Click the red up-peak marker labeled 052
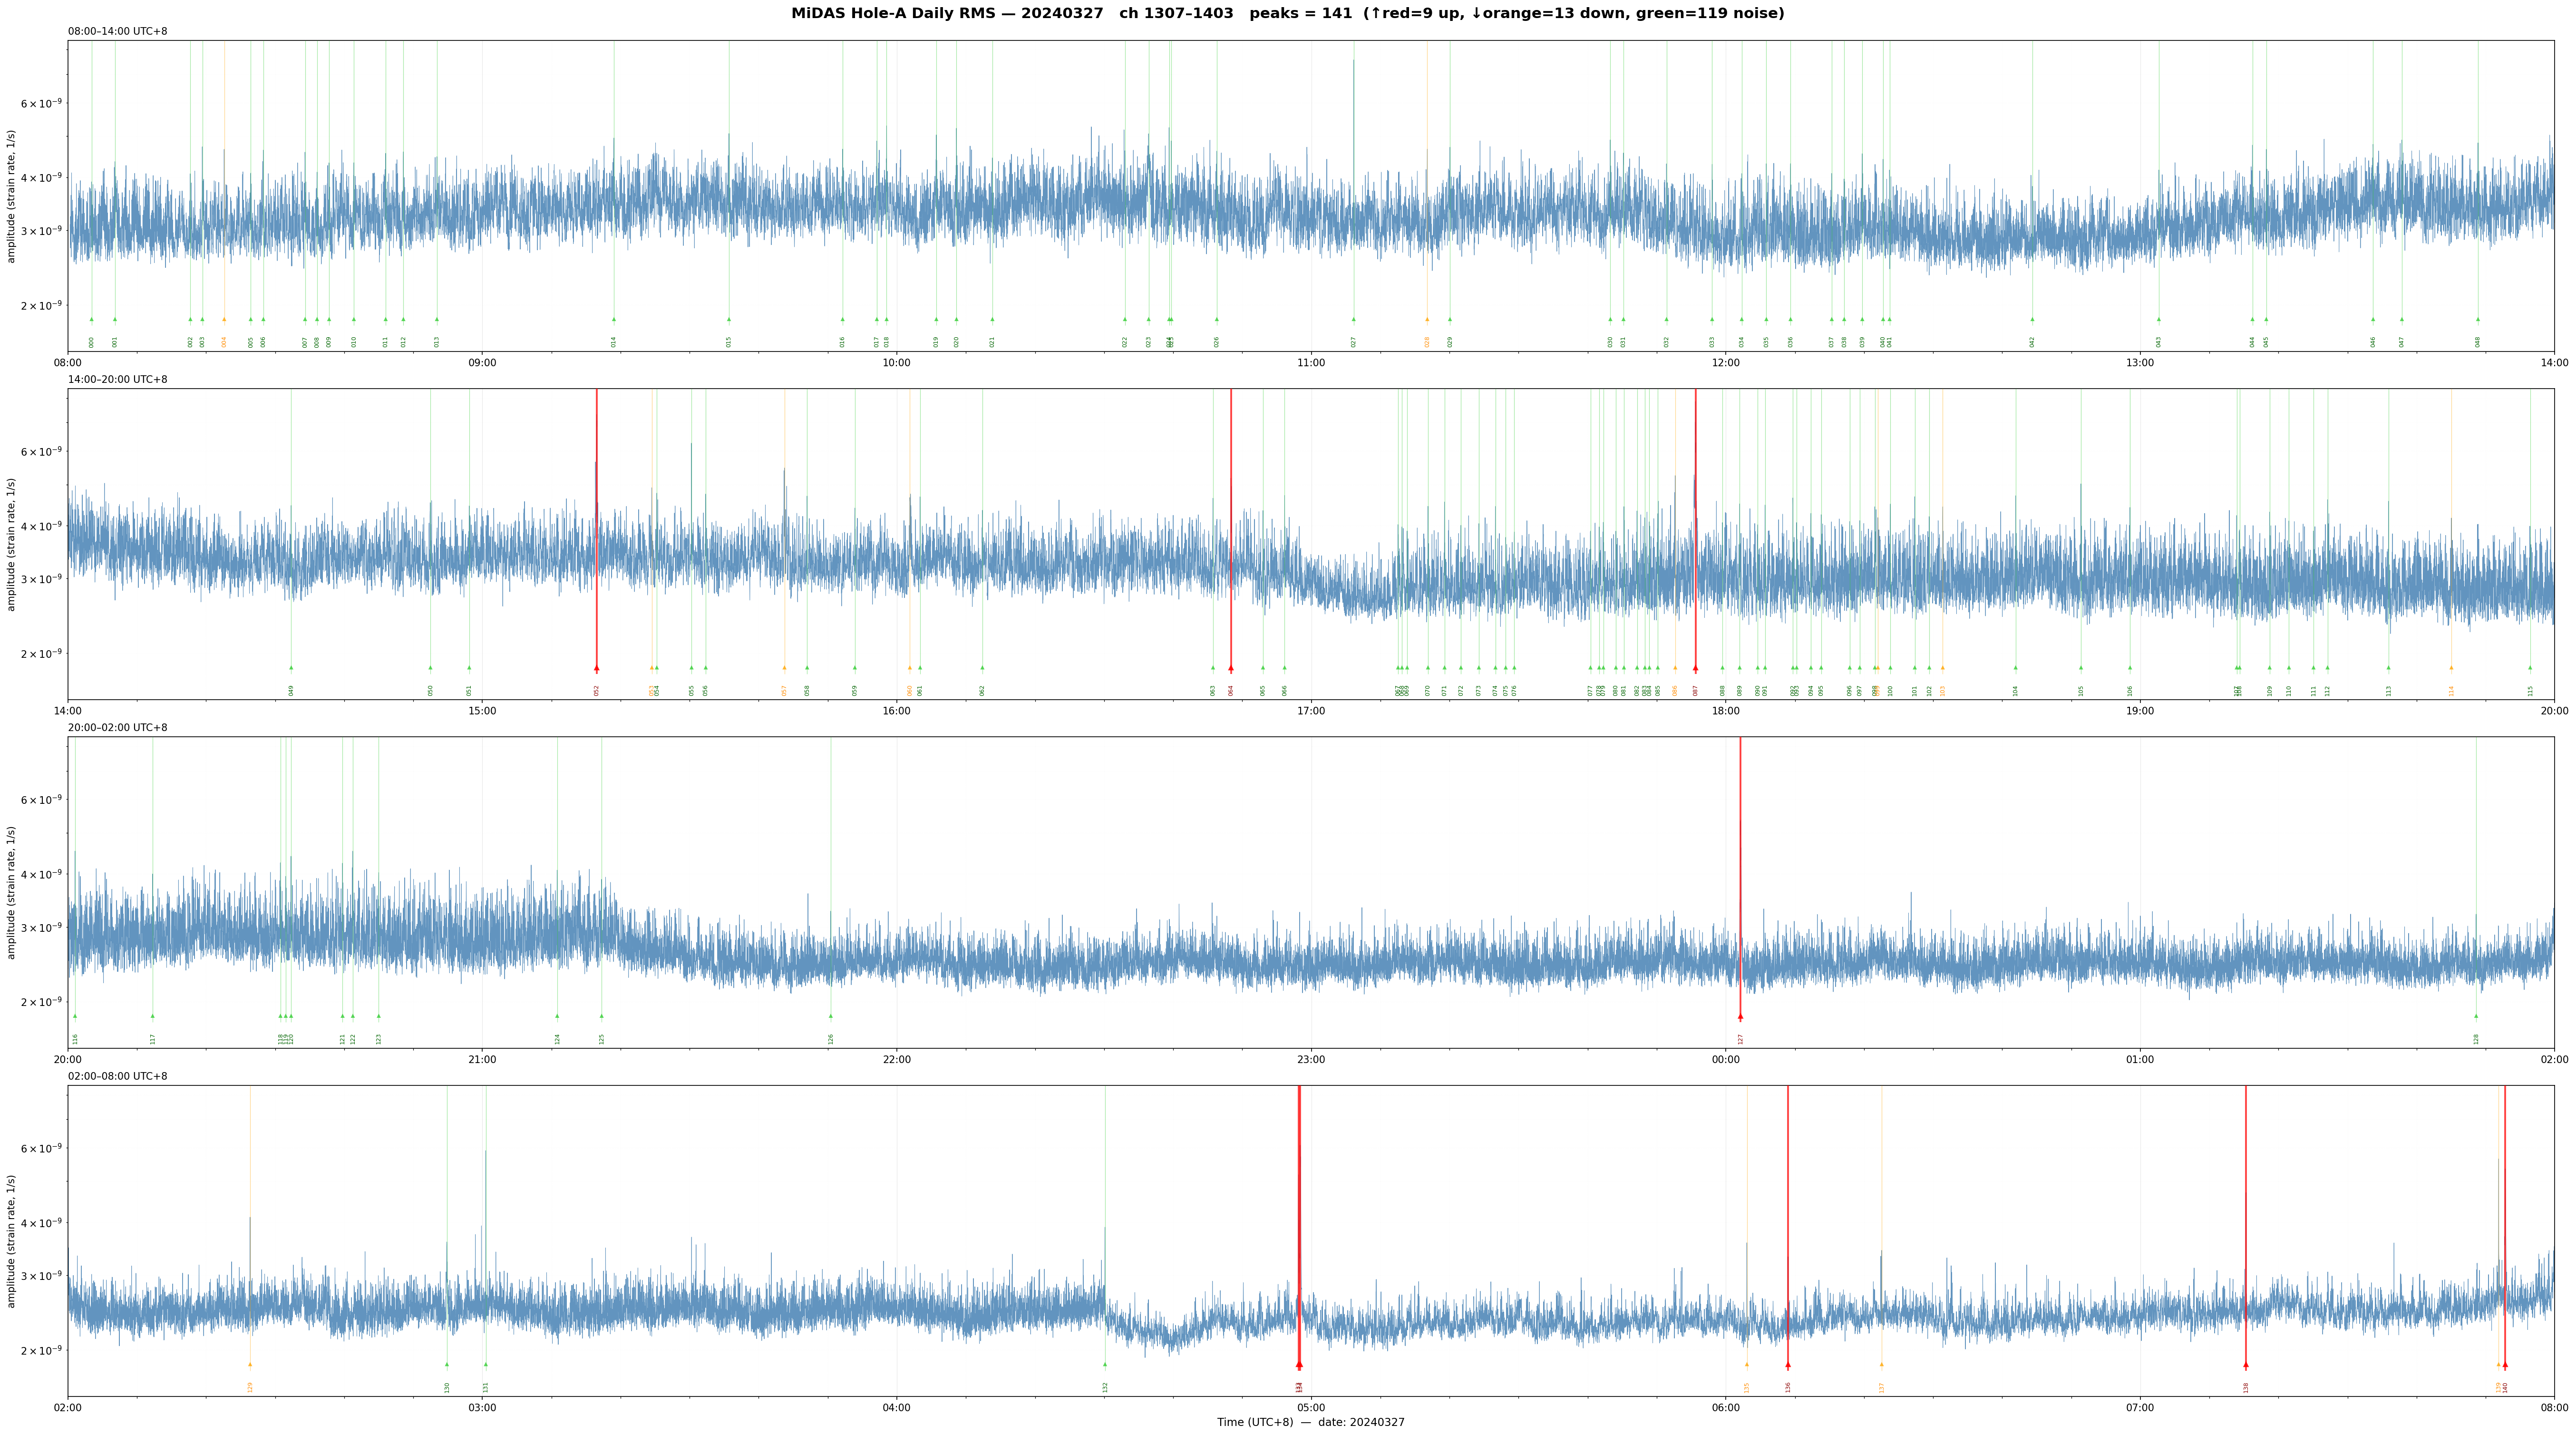The height and width of the screenshot is (1435, 2576). tap(596, 668)
